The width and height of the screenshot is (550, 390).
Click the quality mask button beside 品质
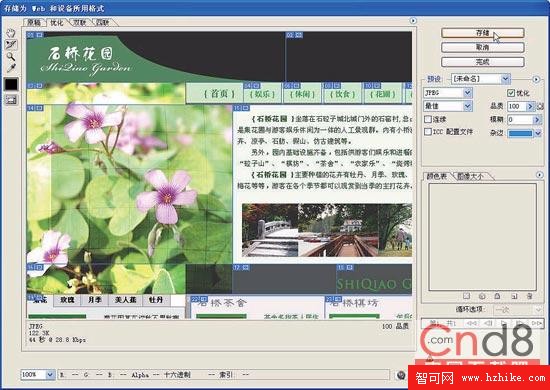(540, 106)
